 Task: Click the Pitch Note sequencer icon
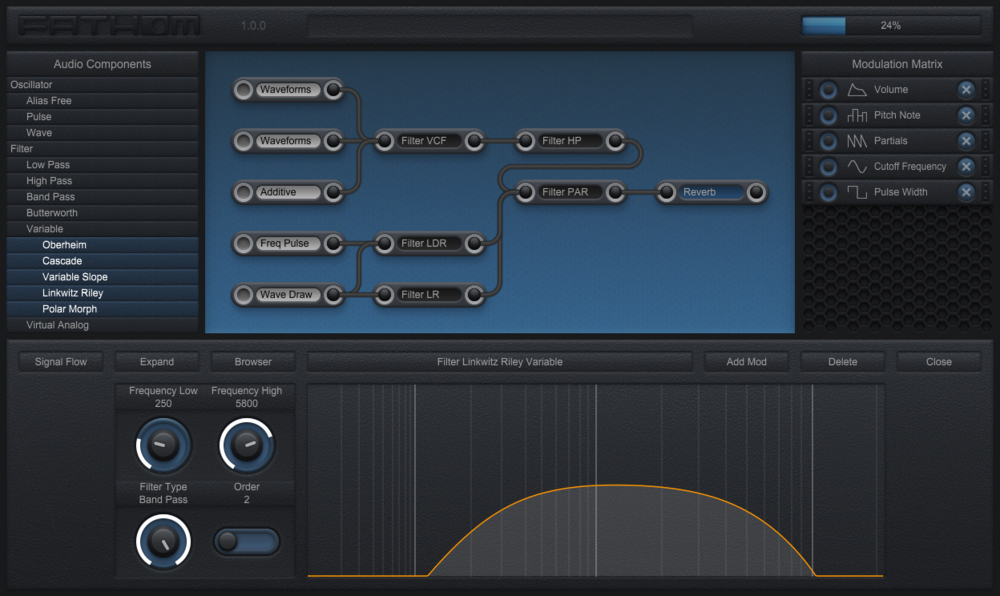click(x=857, y=115)
